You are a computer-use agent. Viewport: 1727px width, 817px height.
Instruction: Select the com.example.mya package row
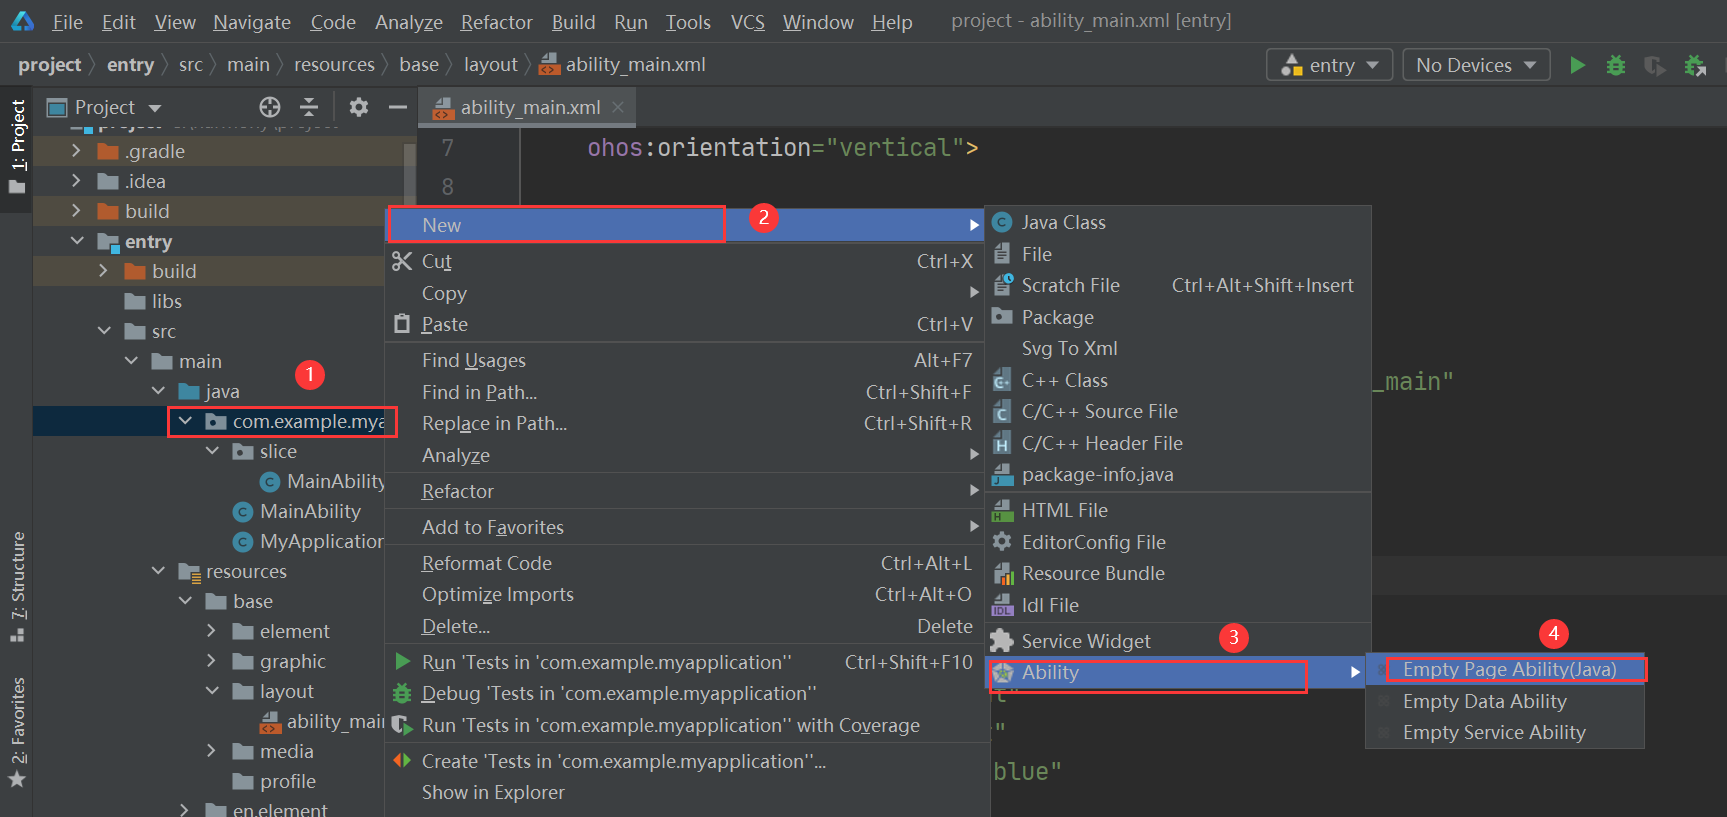pyautogui.click(x=209, y=421)
